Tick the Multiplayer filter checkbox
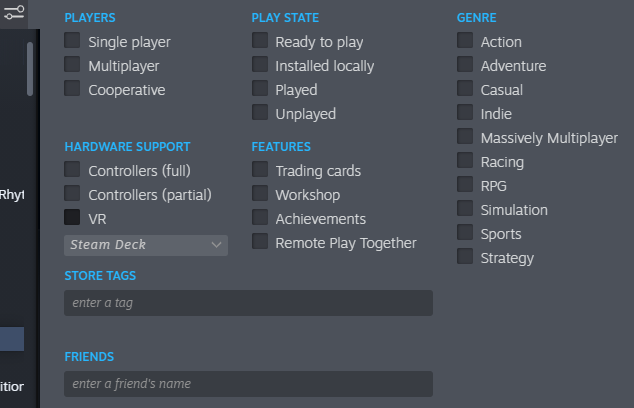The height and width of the screenshot is (408, 634). tap(72, 64)
